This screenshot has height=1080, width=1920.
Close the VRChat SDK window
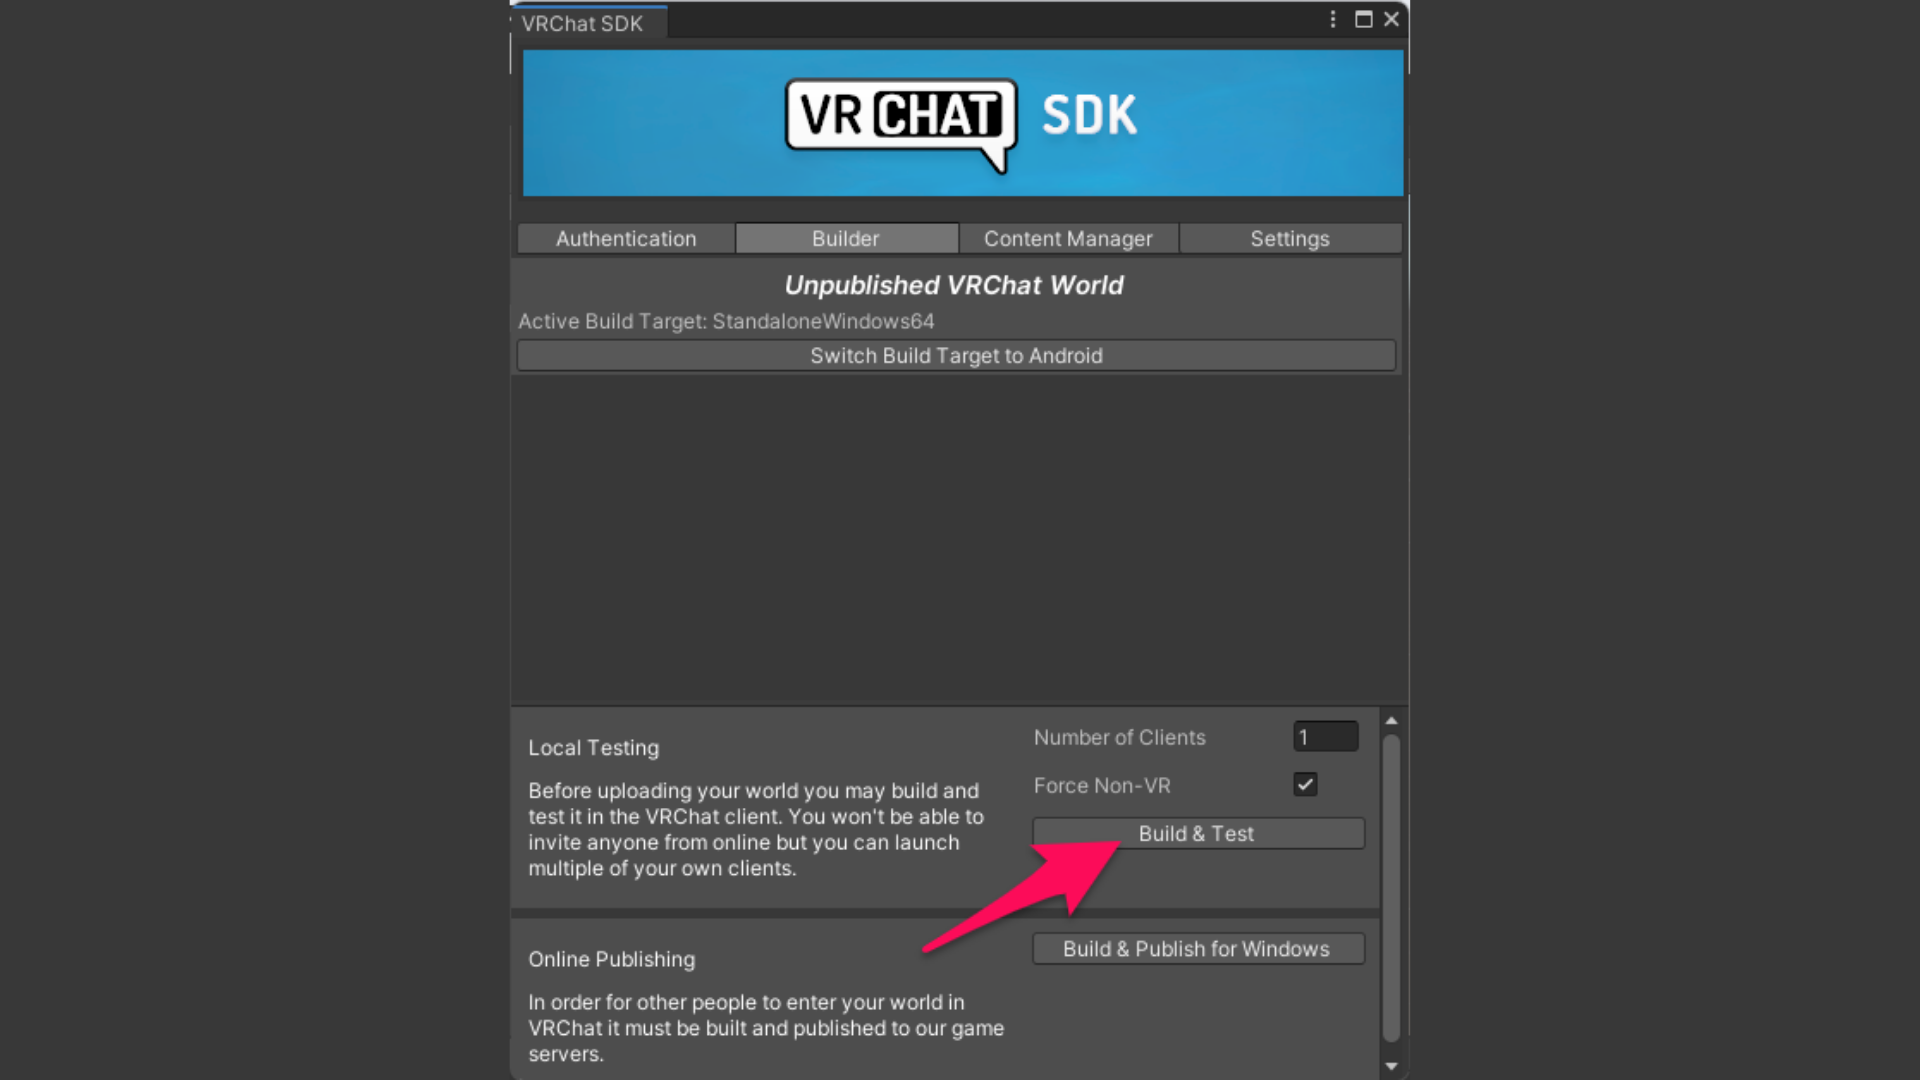1391,19
